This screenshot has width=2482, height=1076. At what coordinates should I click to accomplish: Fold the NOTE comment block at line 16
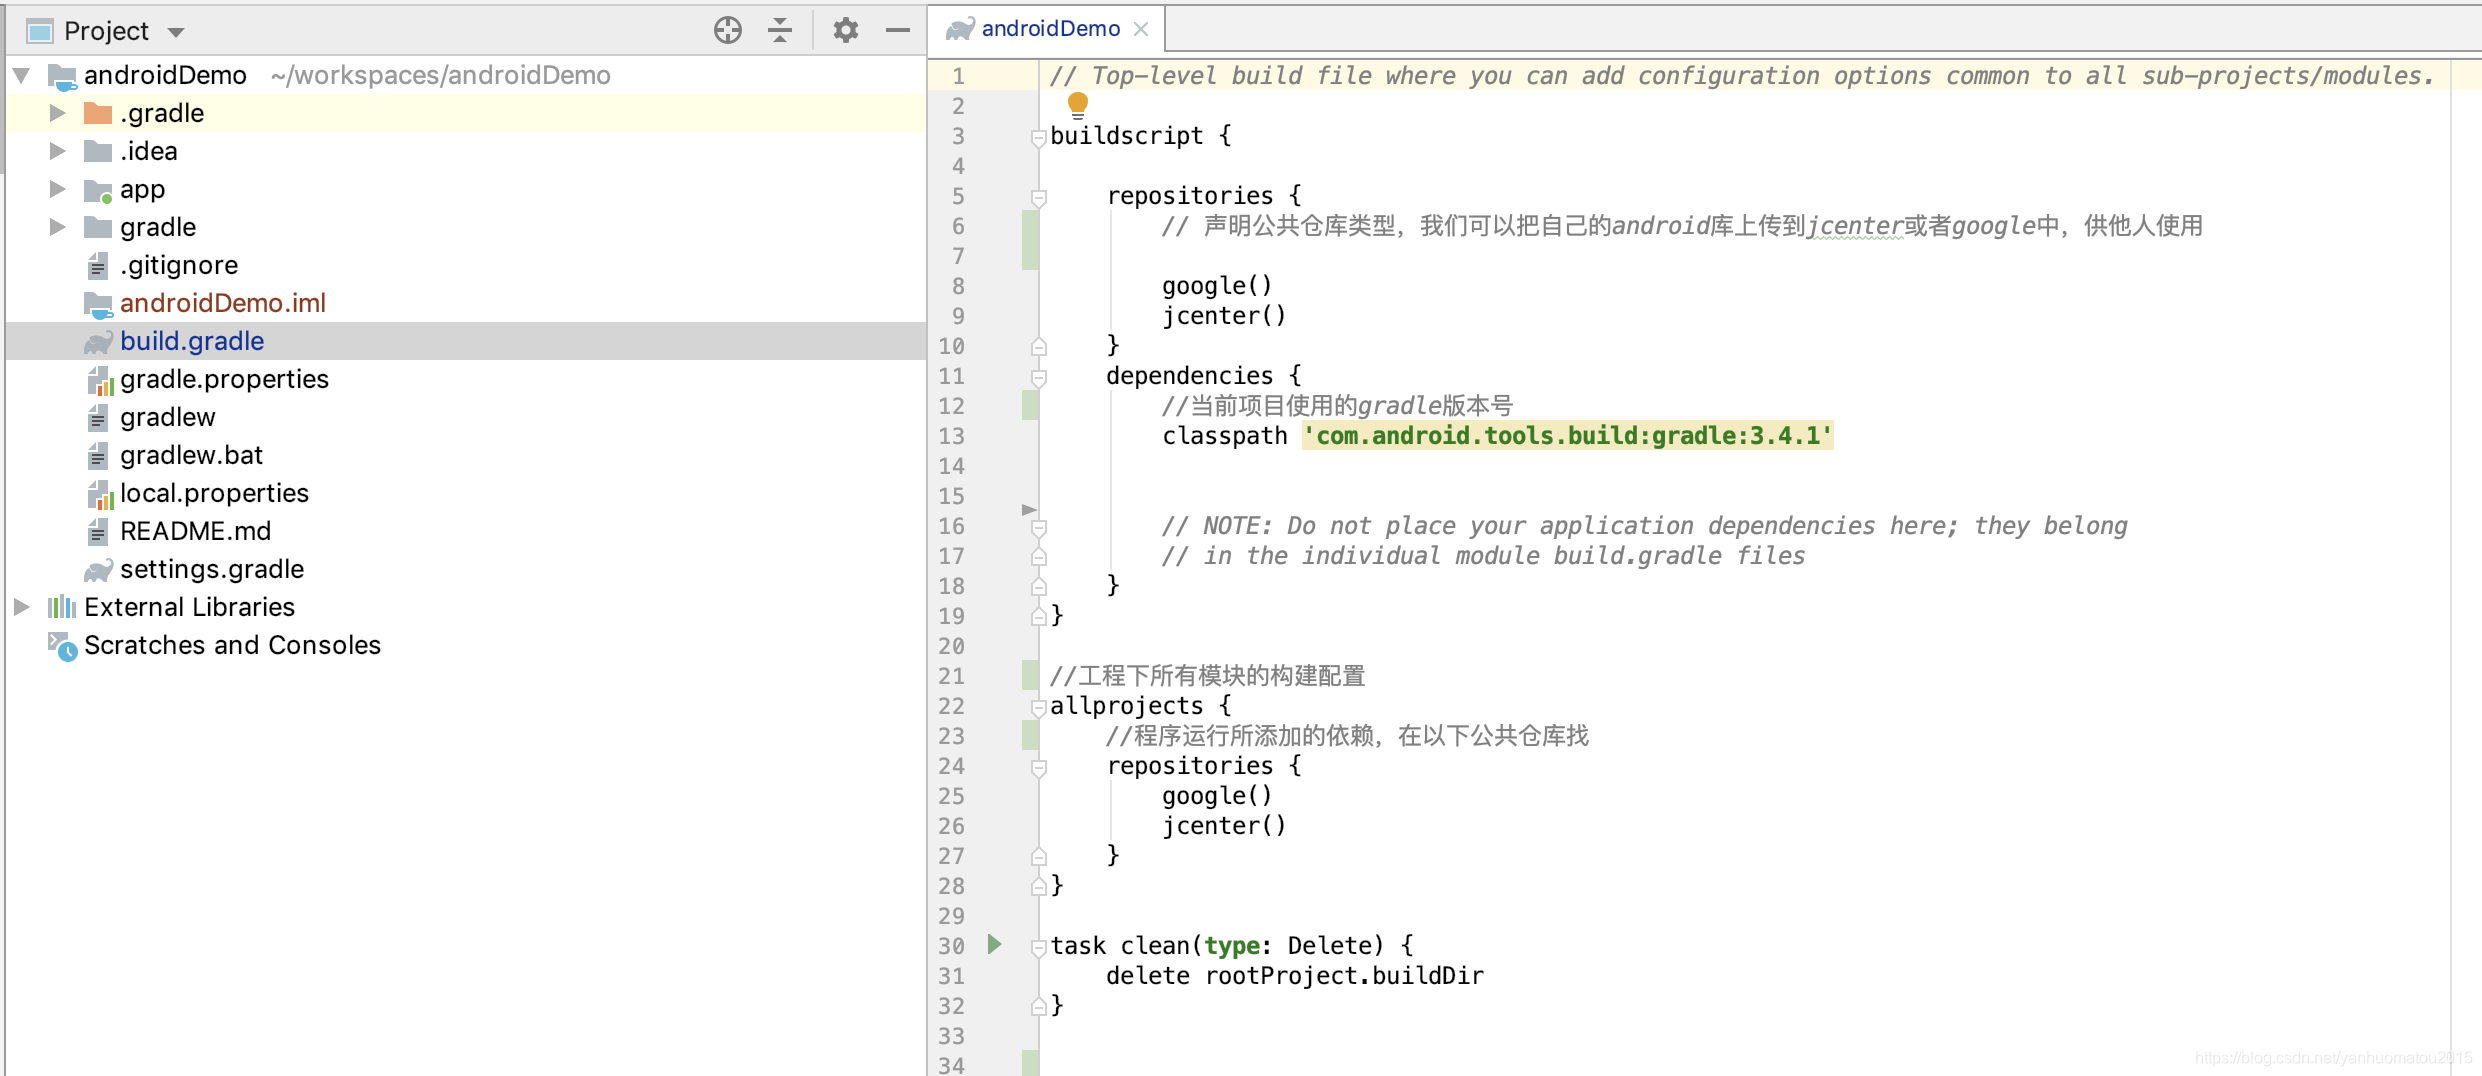1038,527
